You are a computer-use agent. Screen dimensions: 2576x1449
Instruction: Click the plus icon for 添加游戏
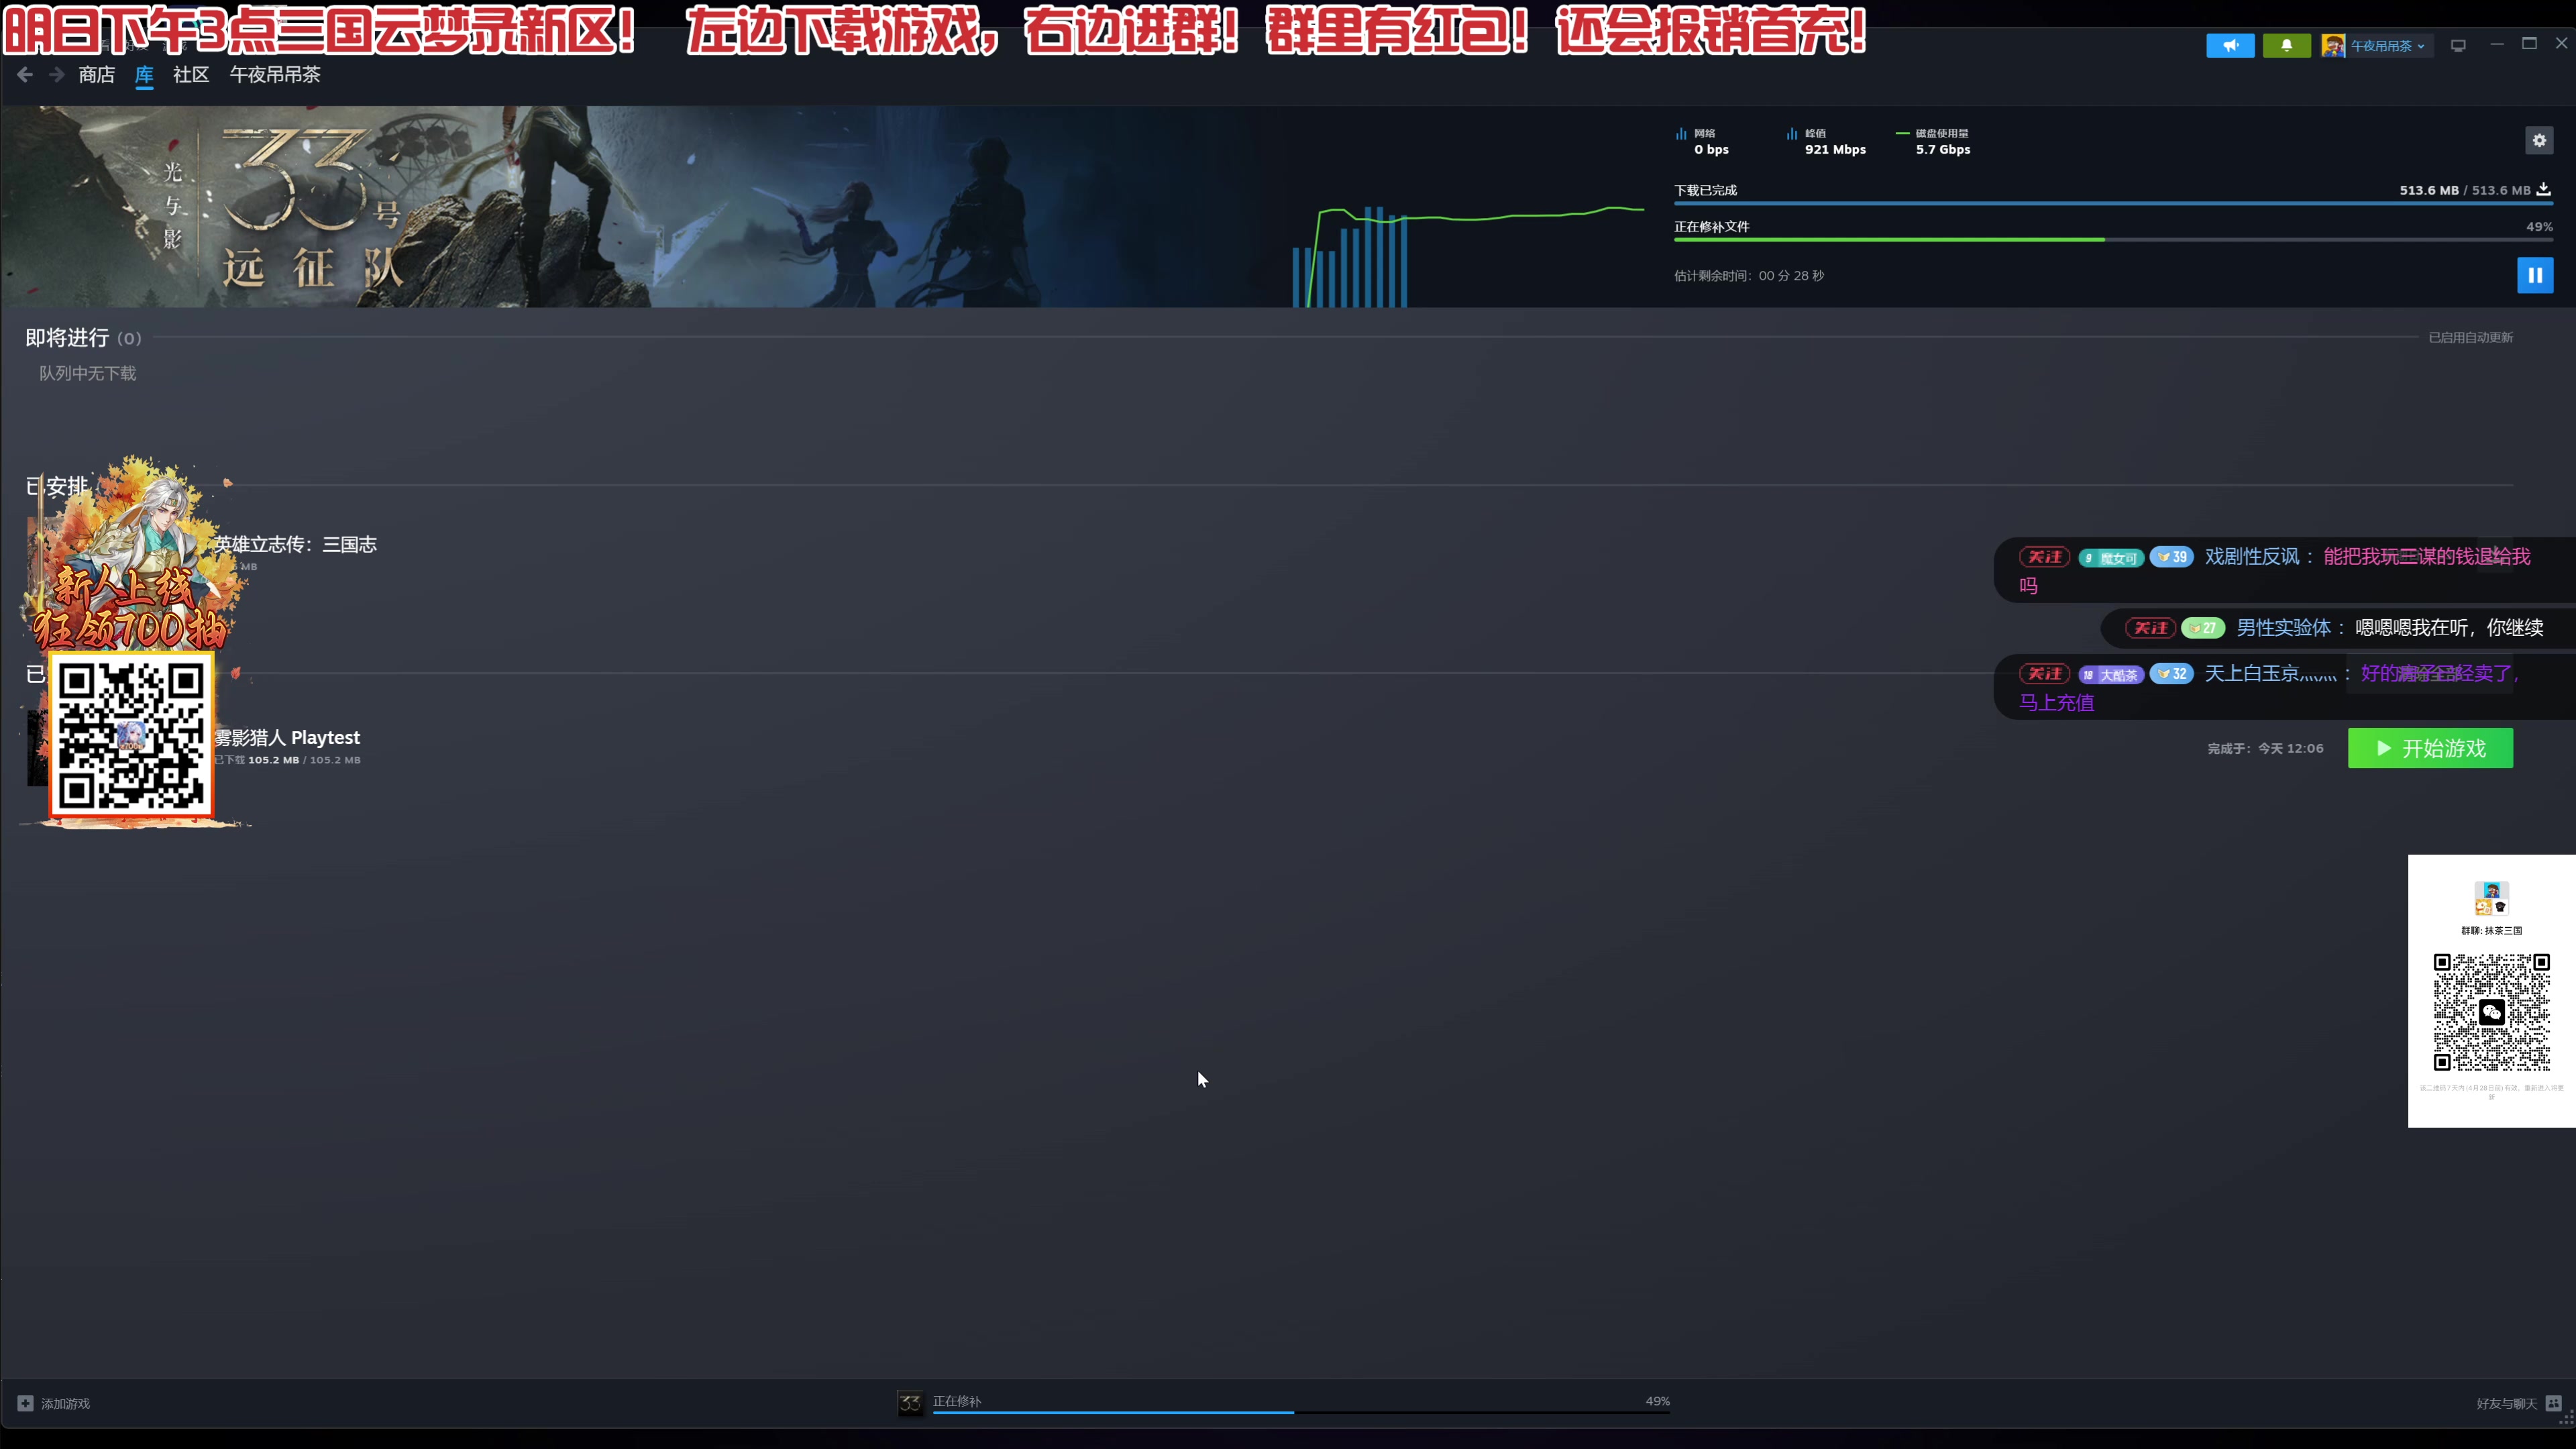[25, 1403]
